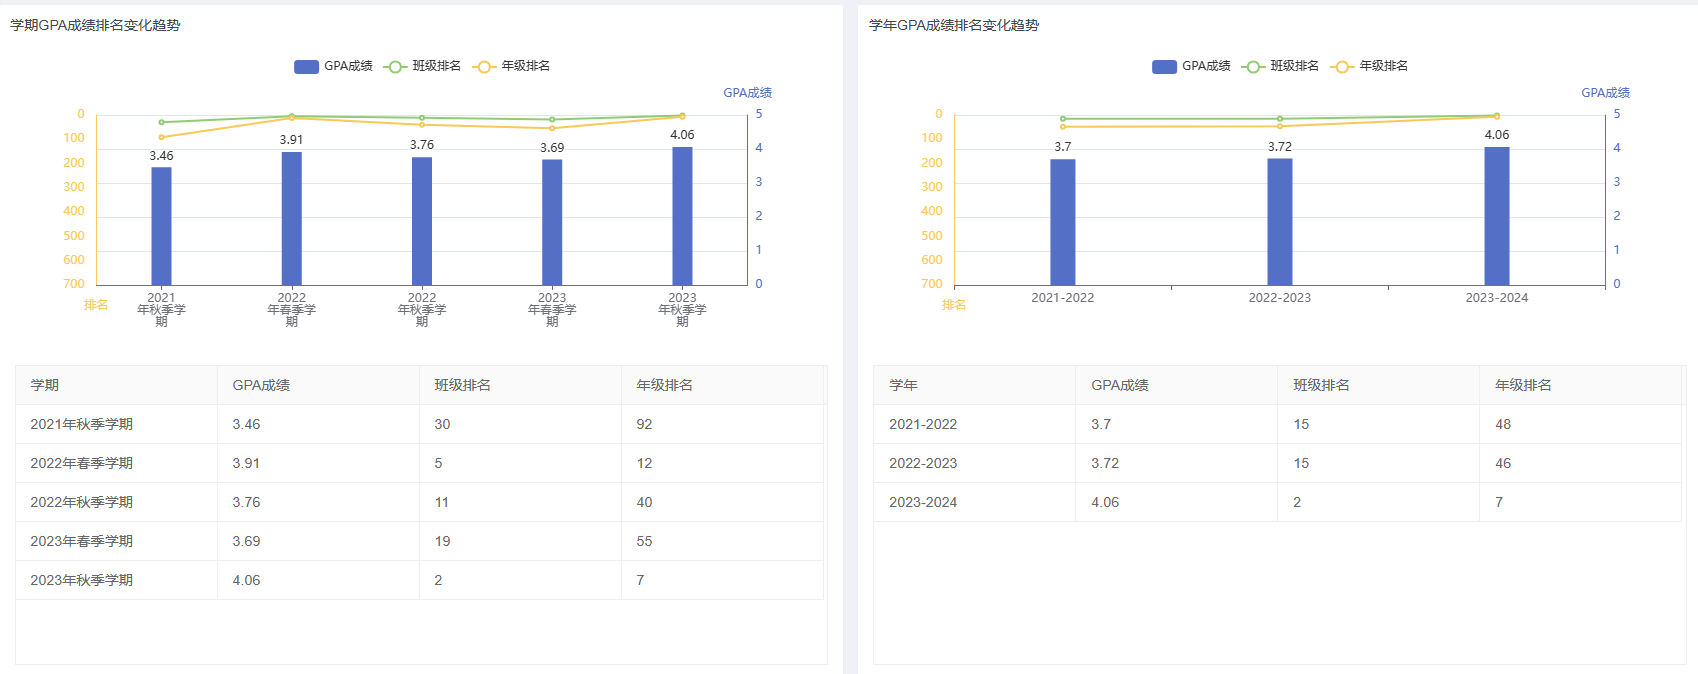The image size is (1698, 674).
Task: Click the blue GPA成绩 legend swatch in 学年 chart
Action: click(1164, 66)
